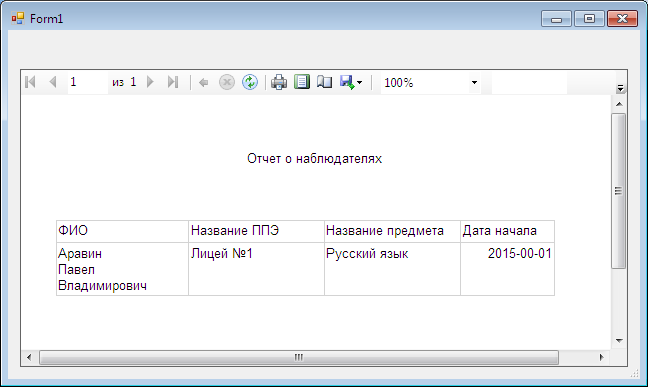Viewport: 648px width, 387px height.
Task: Open the export save dropdown
Action: 351,82
